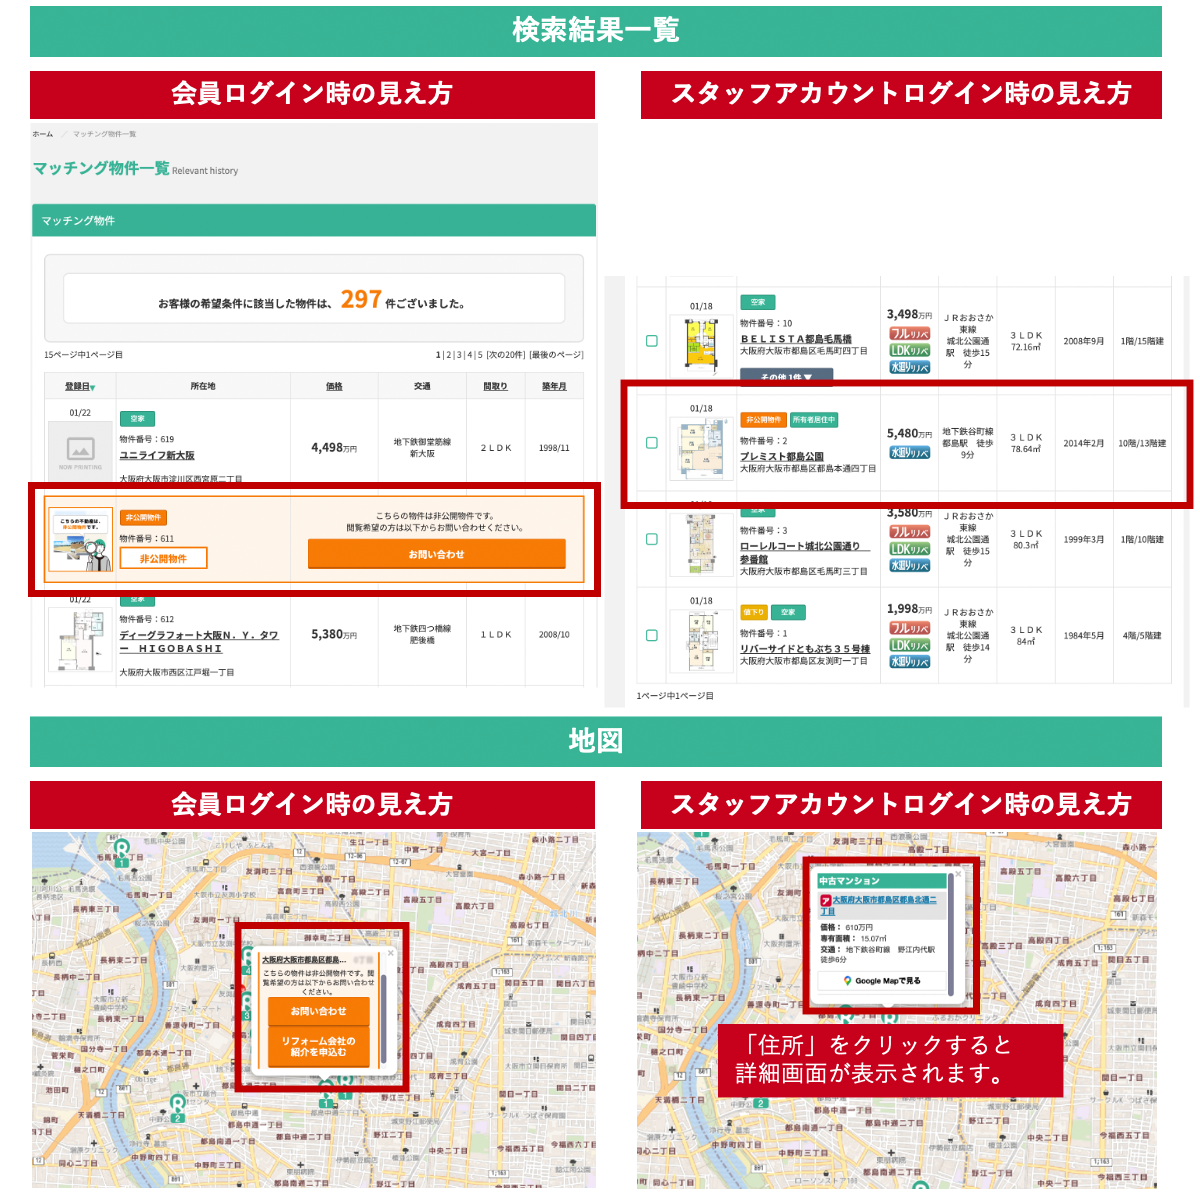Click 水廻りリノベ badge in ローレルコート row
This screenshot has height=1200, width=1200.
[910, 566]
